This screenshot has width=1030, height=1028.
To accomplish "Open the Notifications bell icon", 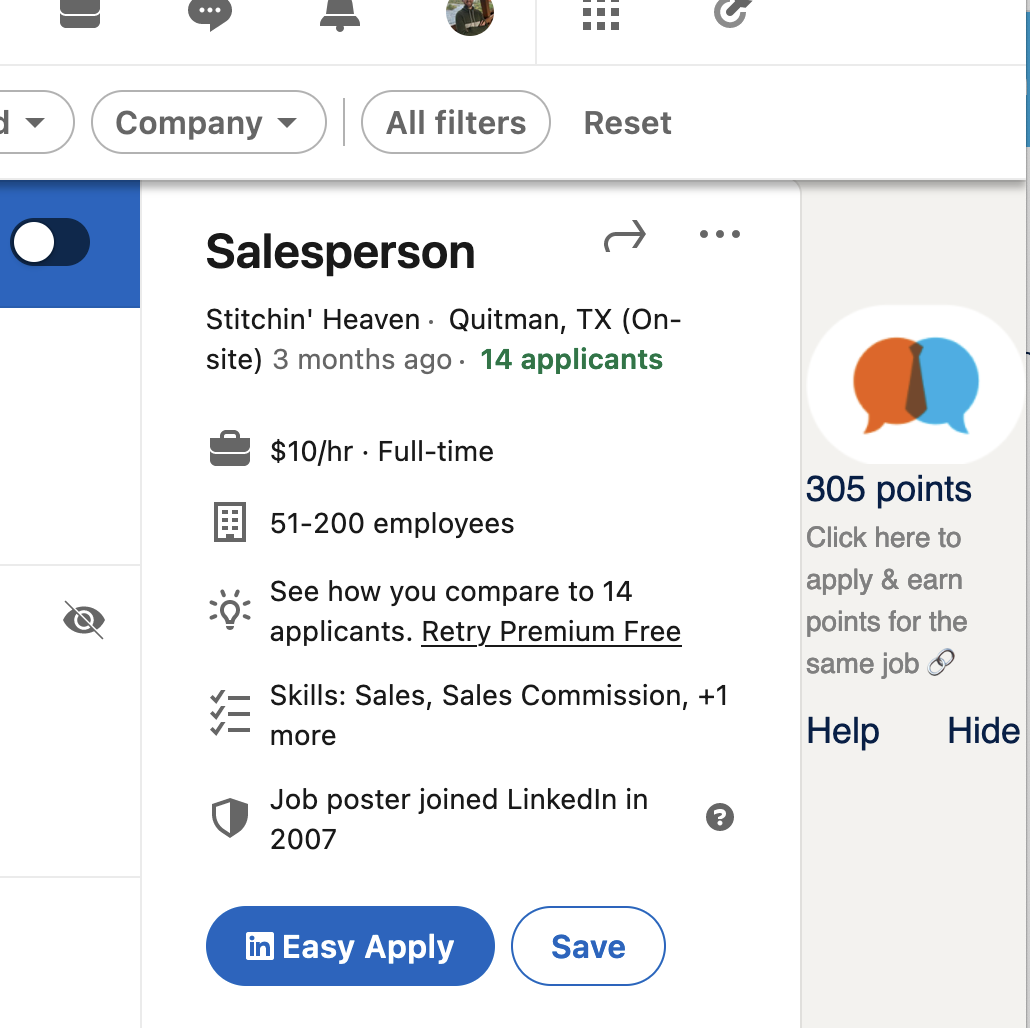I will pyautogui.click(x=340, y=14).
